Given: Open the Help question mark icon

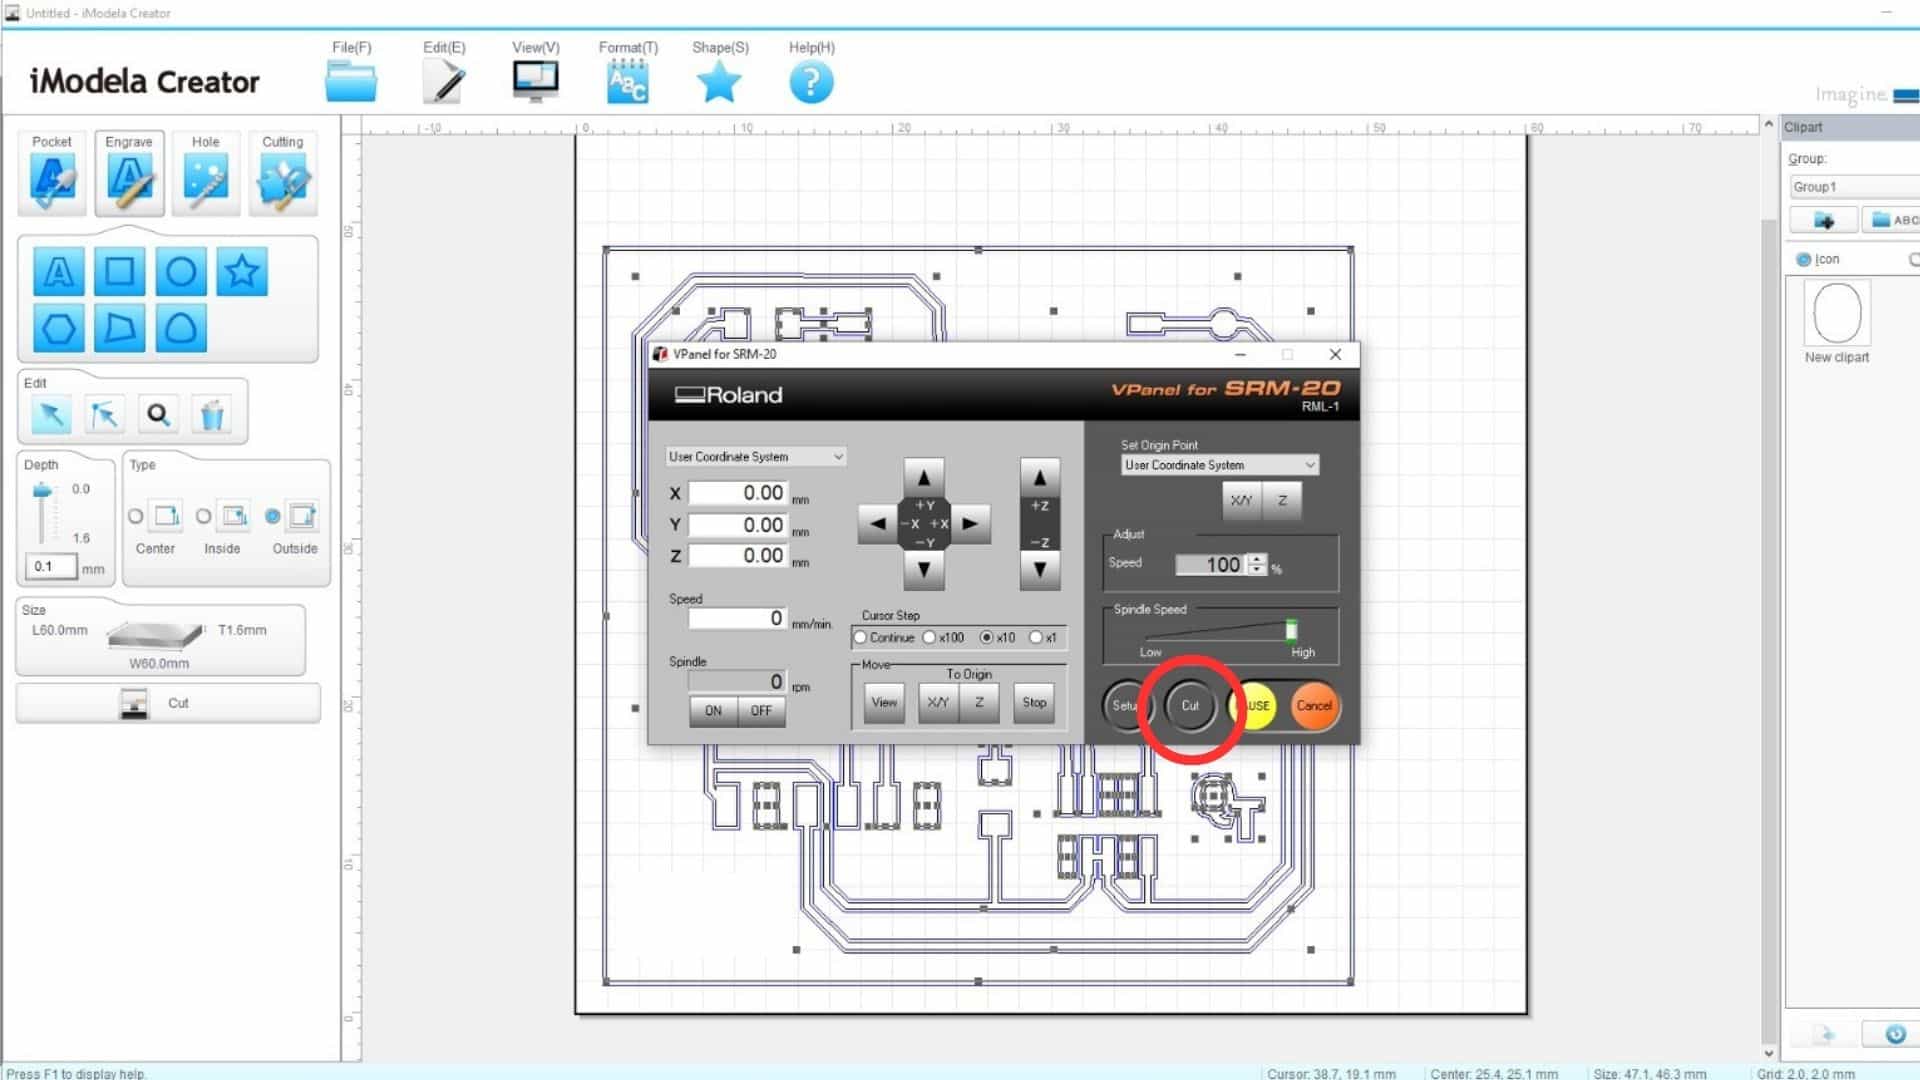Looking at the screenshot, I should coord(811,82).
